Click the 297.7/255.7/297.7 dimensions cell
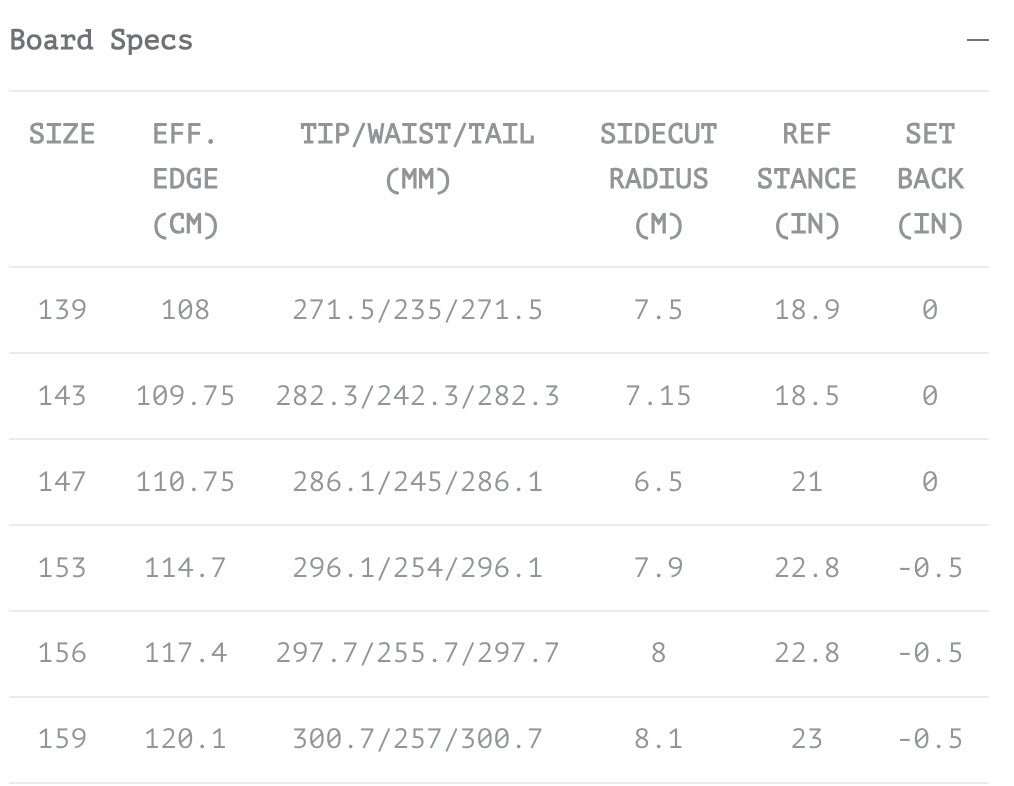1014x786 pixels. (417, 654)
